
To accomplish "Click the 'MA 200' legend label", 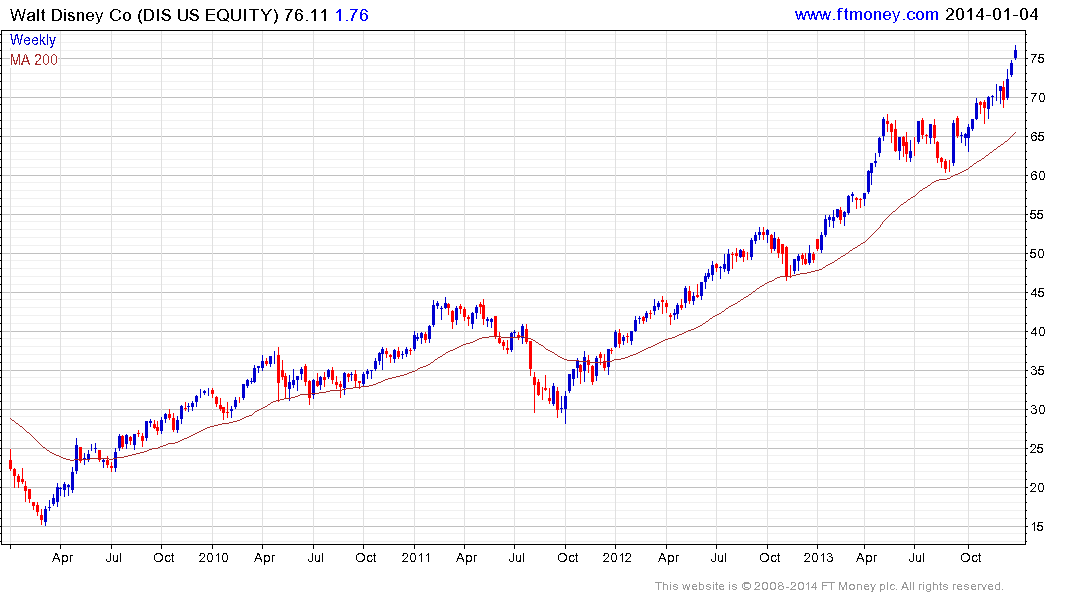I will tap(34, 60).
